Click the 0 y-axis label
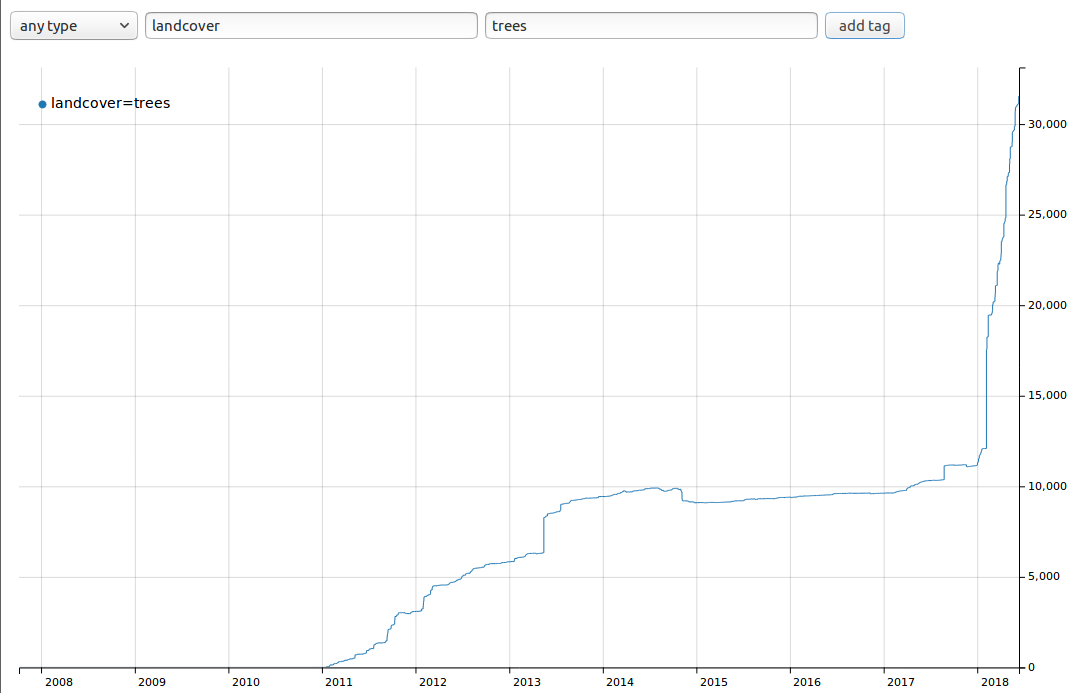1082x693 pixels. point(1032,667)
